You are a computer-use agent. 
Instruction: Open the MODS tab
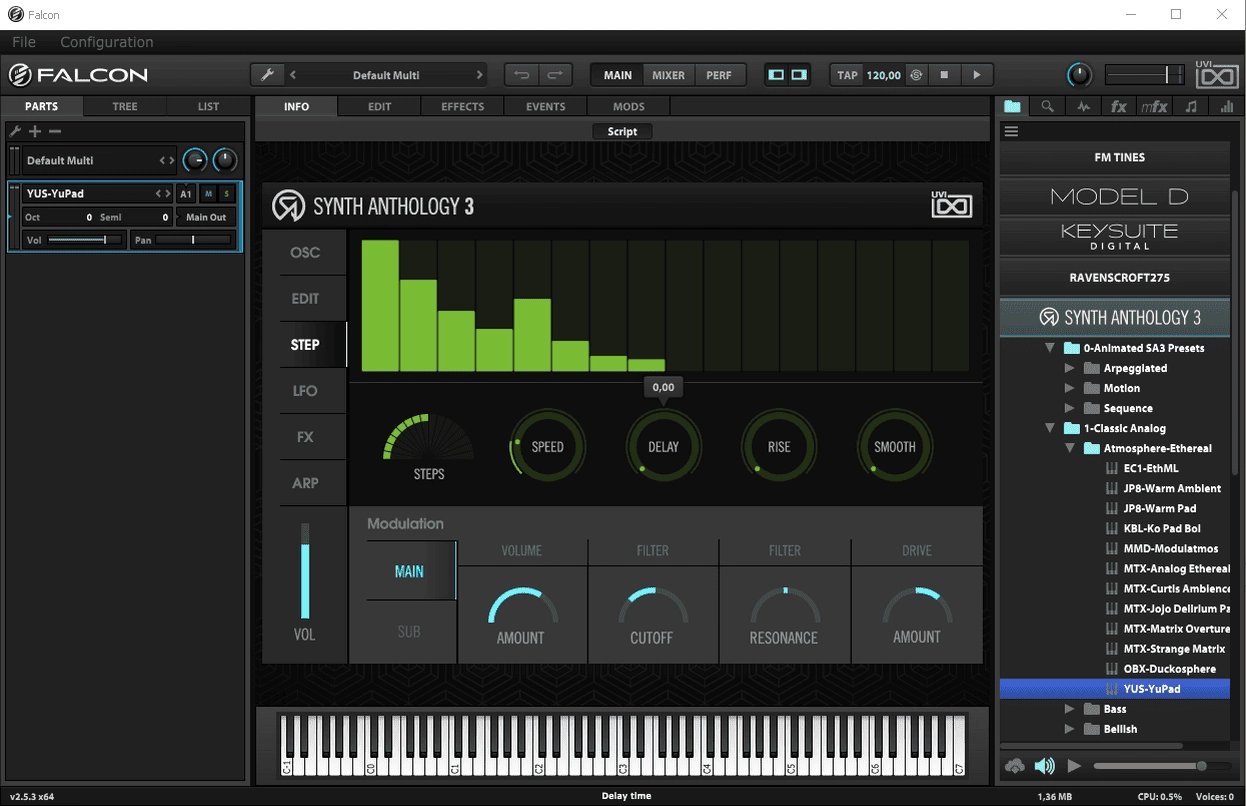click(x=629, y=106)
